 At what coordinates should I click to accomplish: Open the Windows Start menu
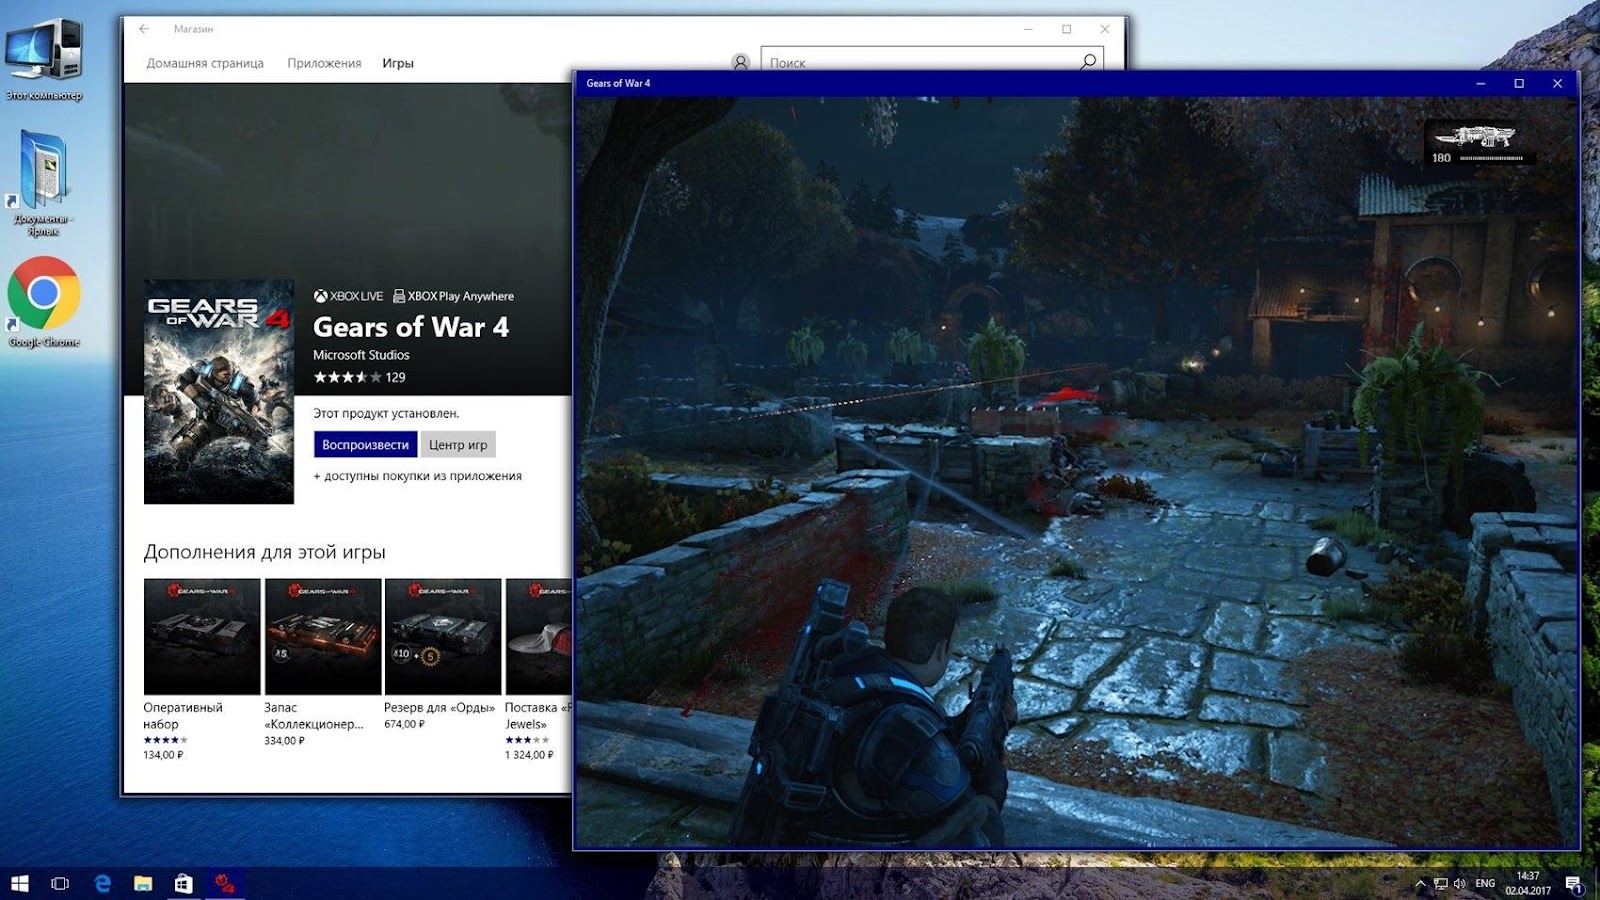click(x=20, y=883)
